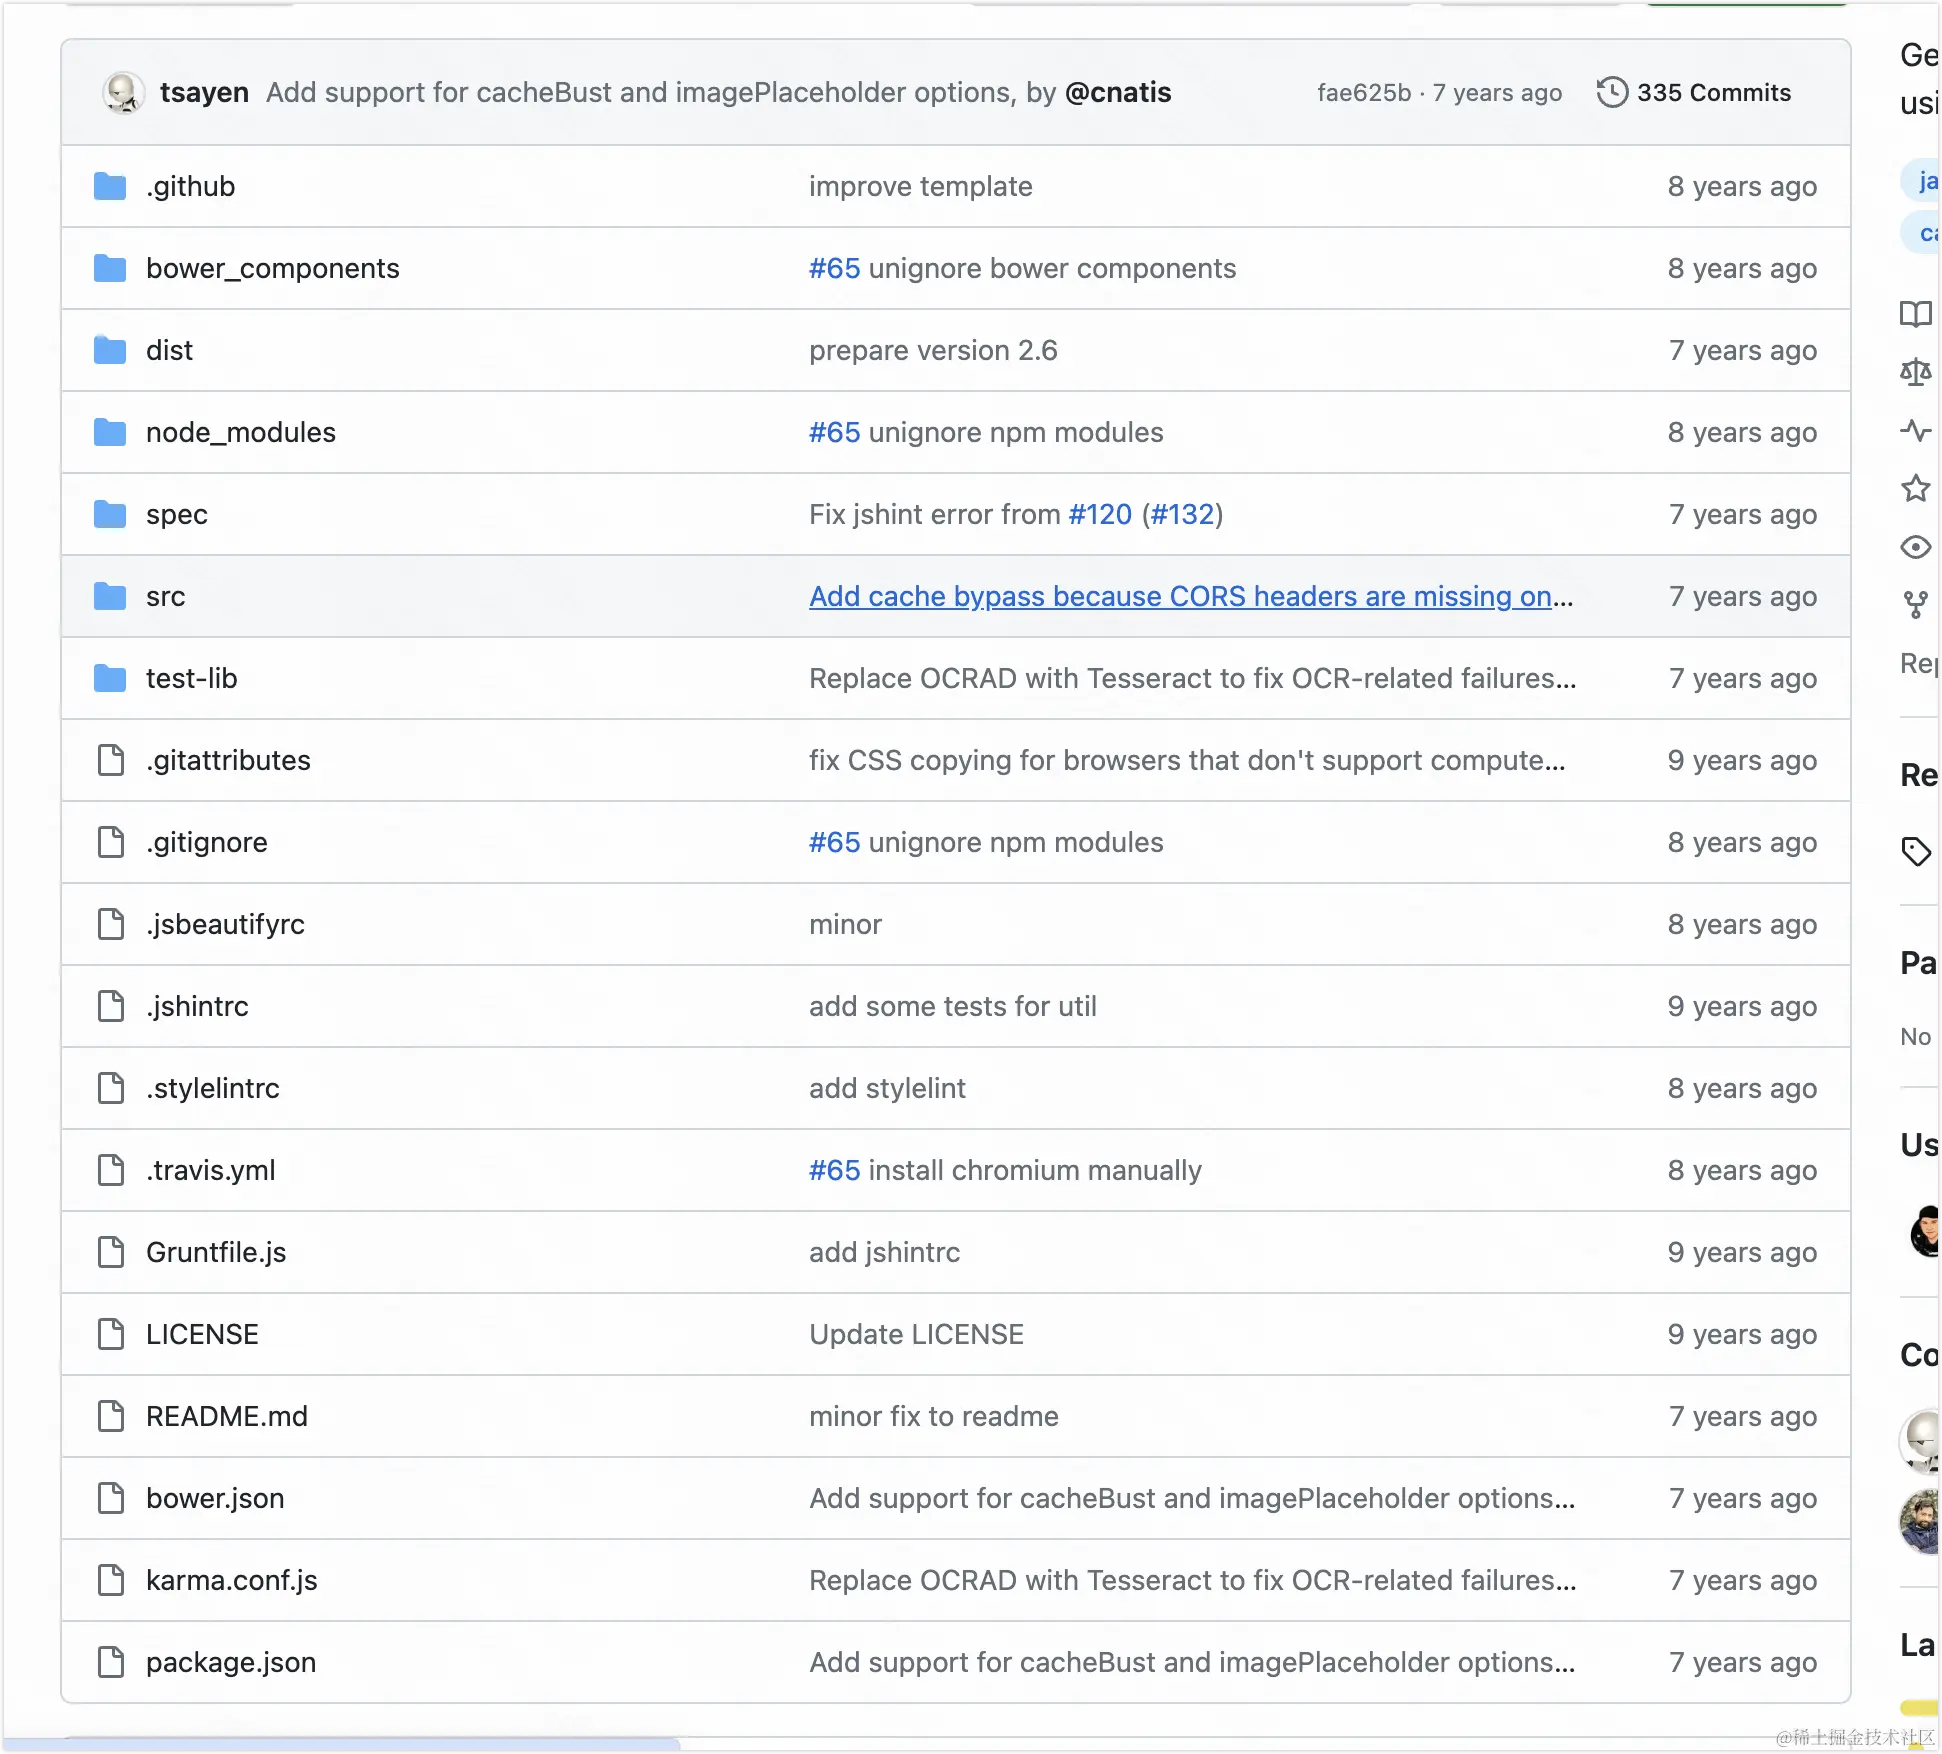Image resolution: width=1942 pixels, height=1754 pixels.
Task: Click the releases tag icon
Action: [x=1915, y=851]
